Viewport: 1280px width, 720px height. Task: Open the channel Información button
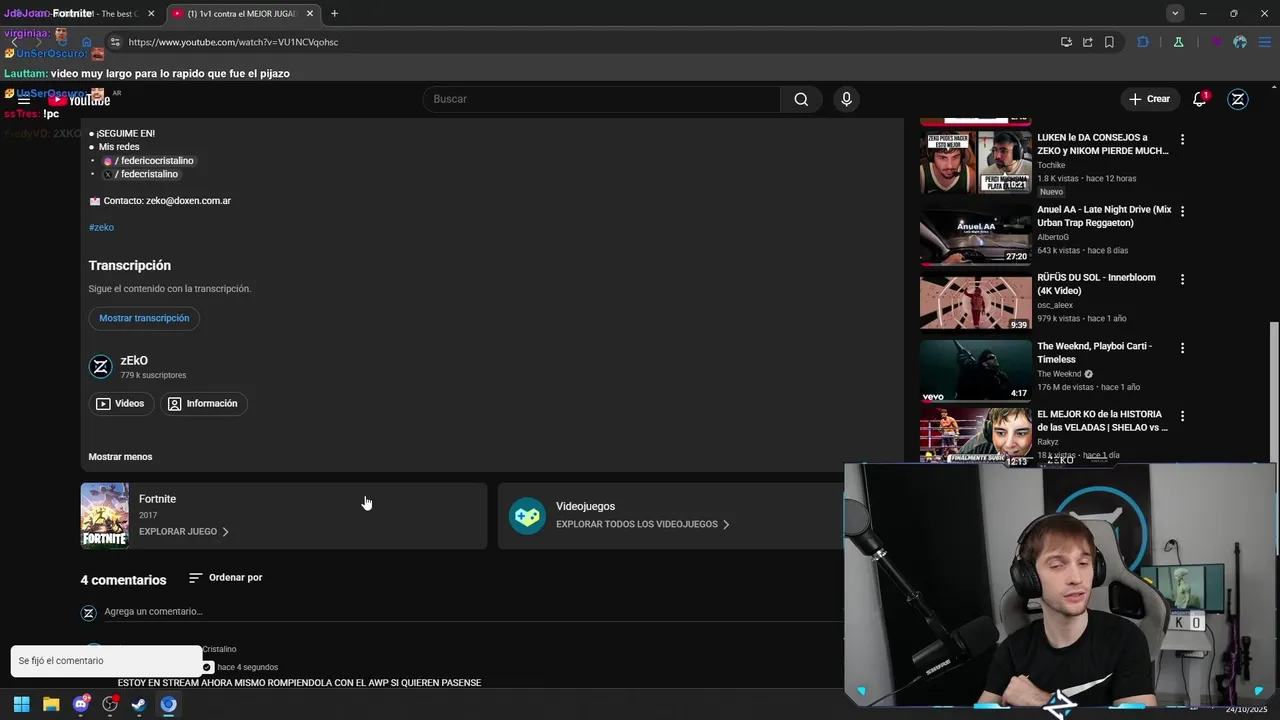tap(203, 404)
